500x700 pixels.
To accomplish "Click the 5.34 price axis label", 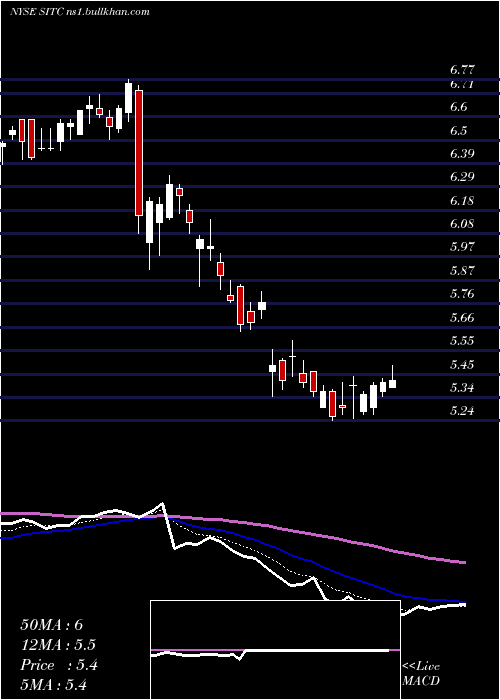I will click(462, 388).
